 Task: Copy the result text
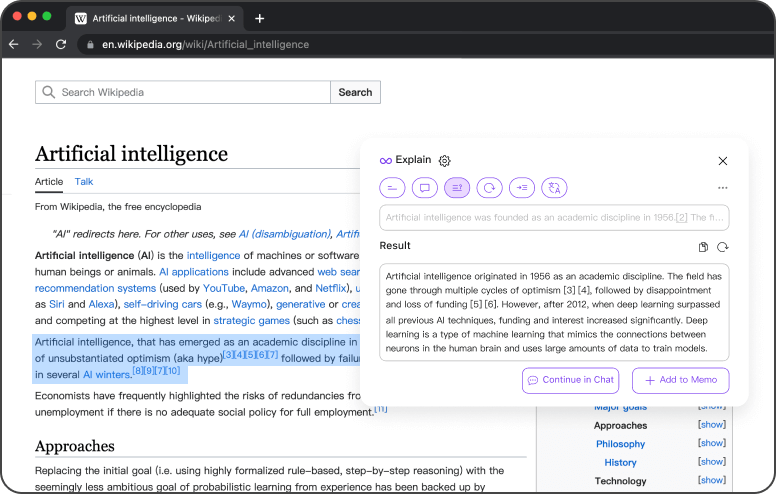tap(703, 247)
